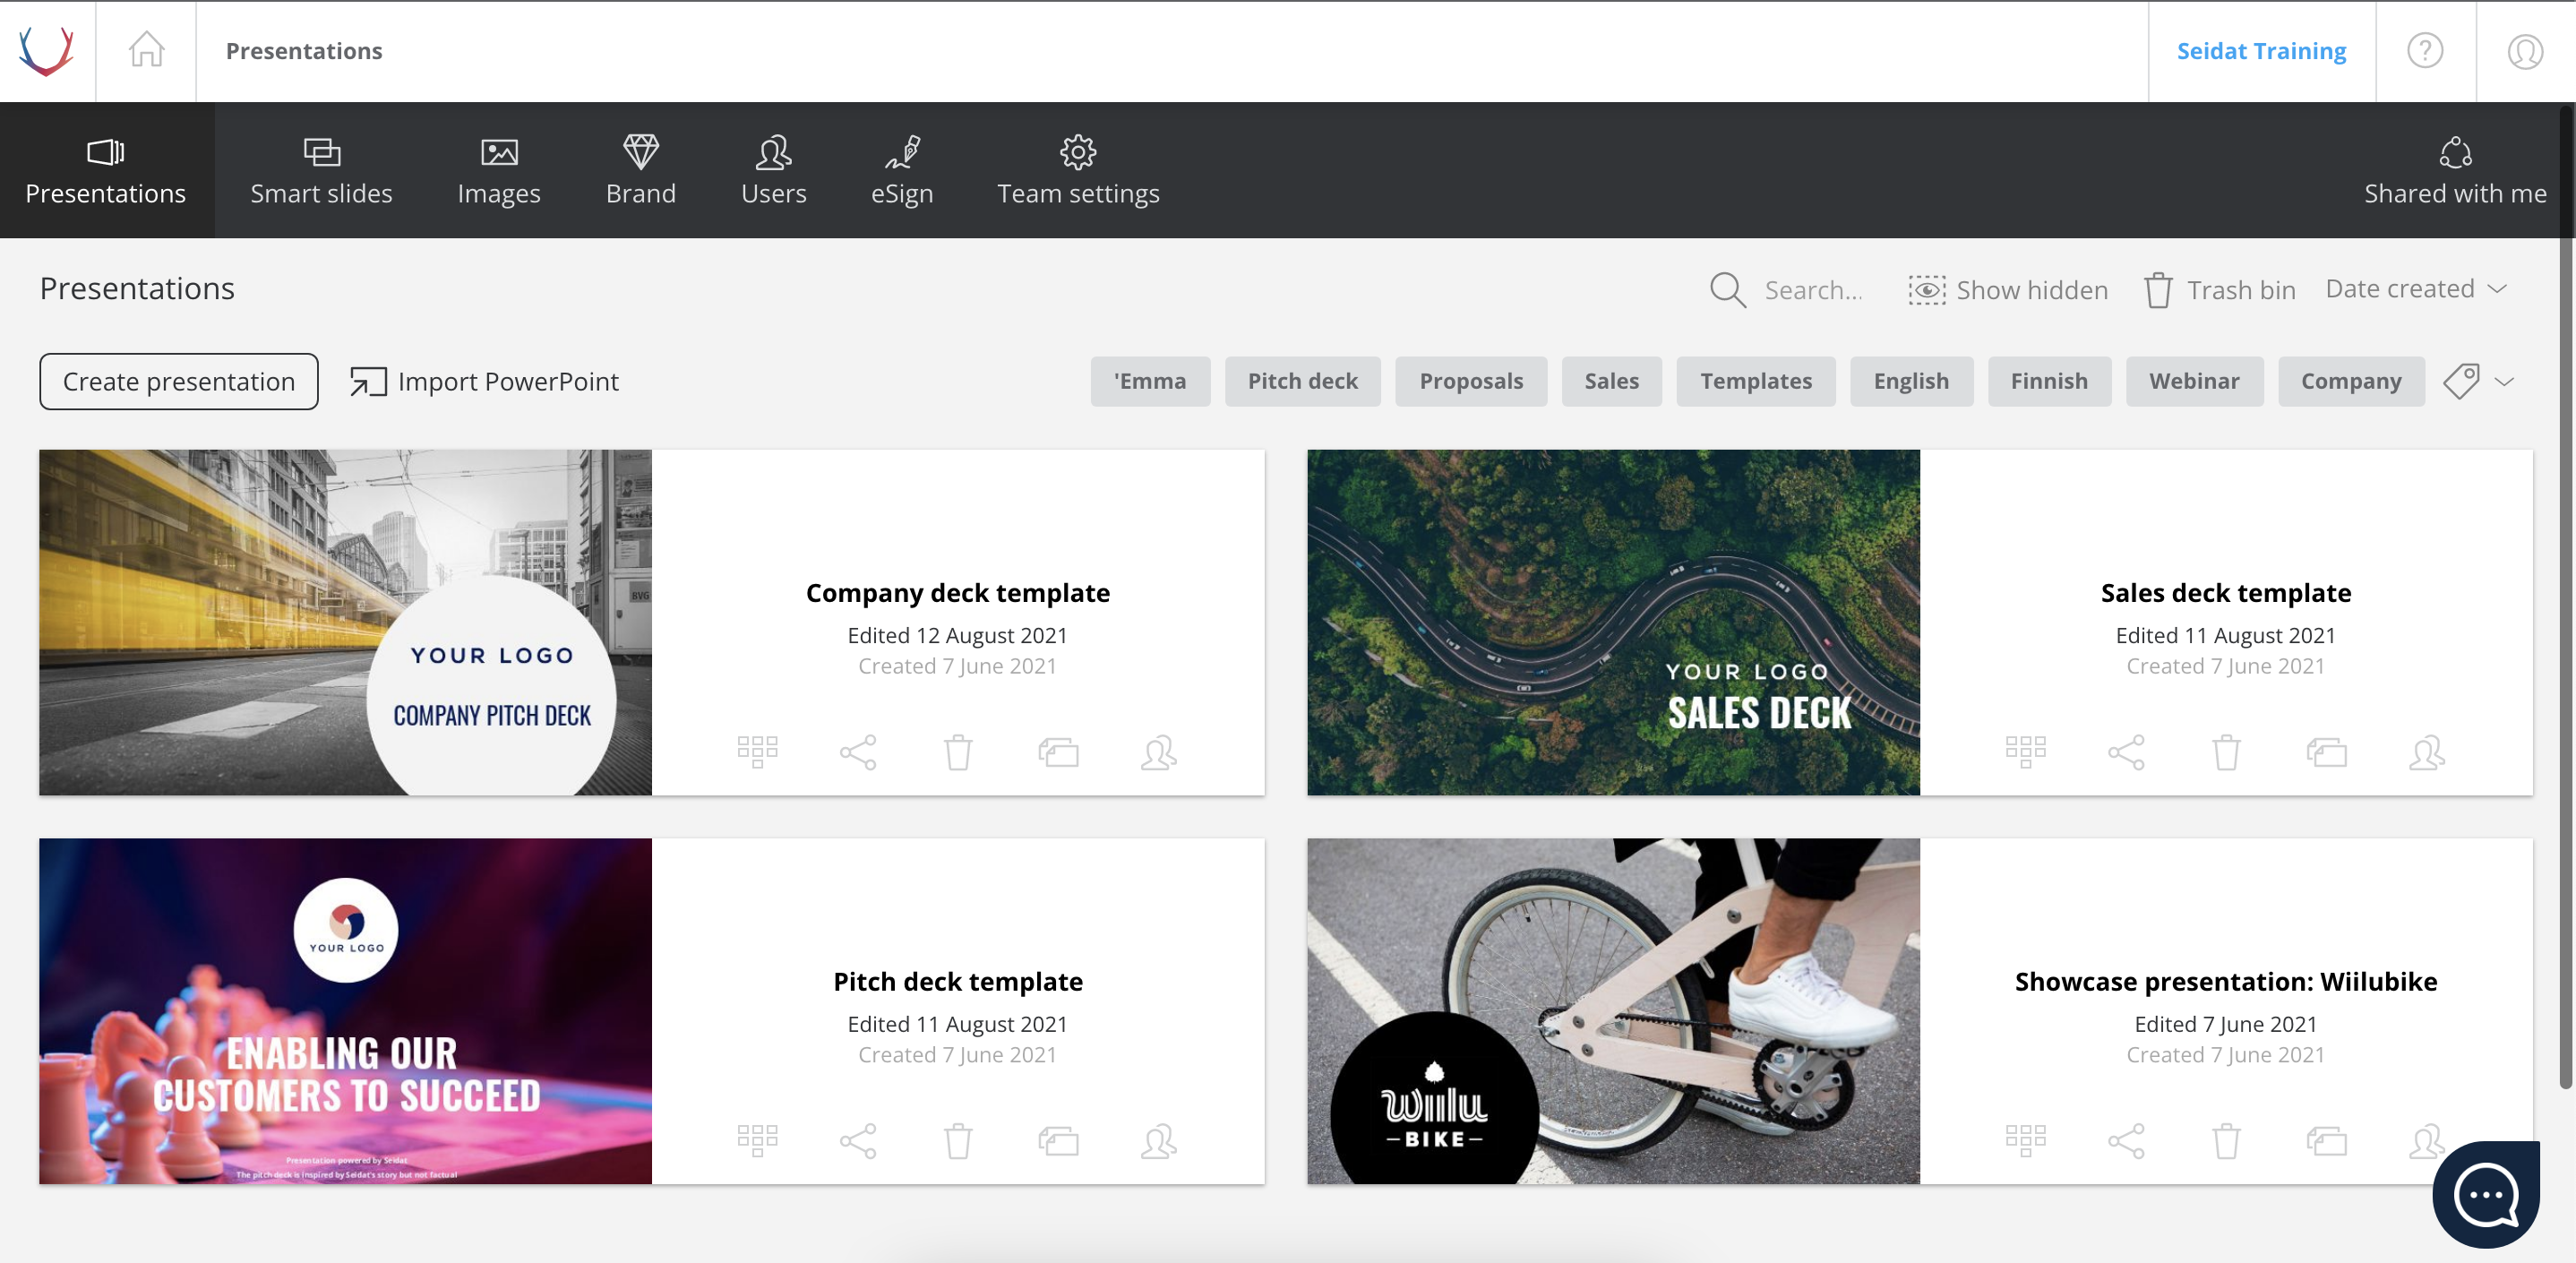Click share icon on Company deck template

[x=858, y=752]
